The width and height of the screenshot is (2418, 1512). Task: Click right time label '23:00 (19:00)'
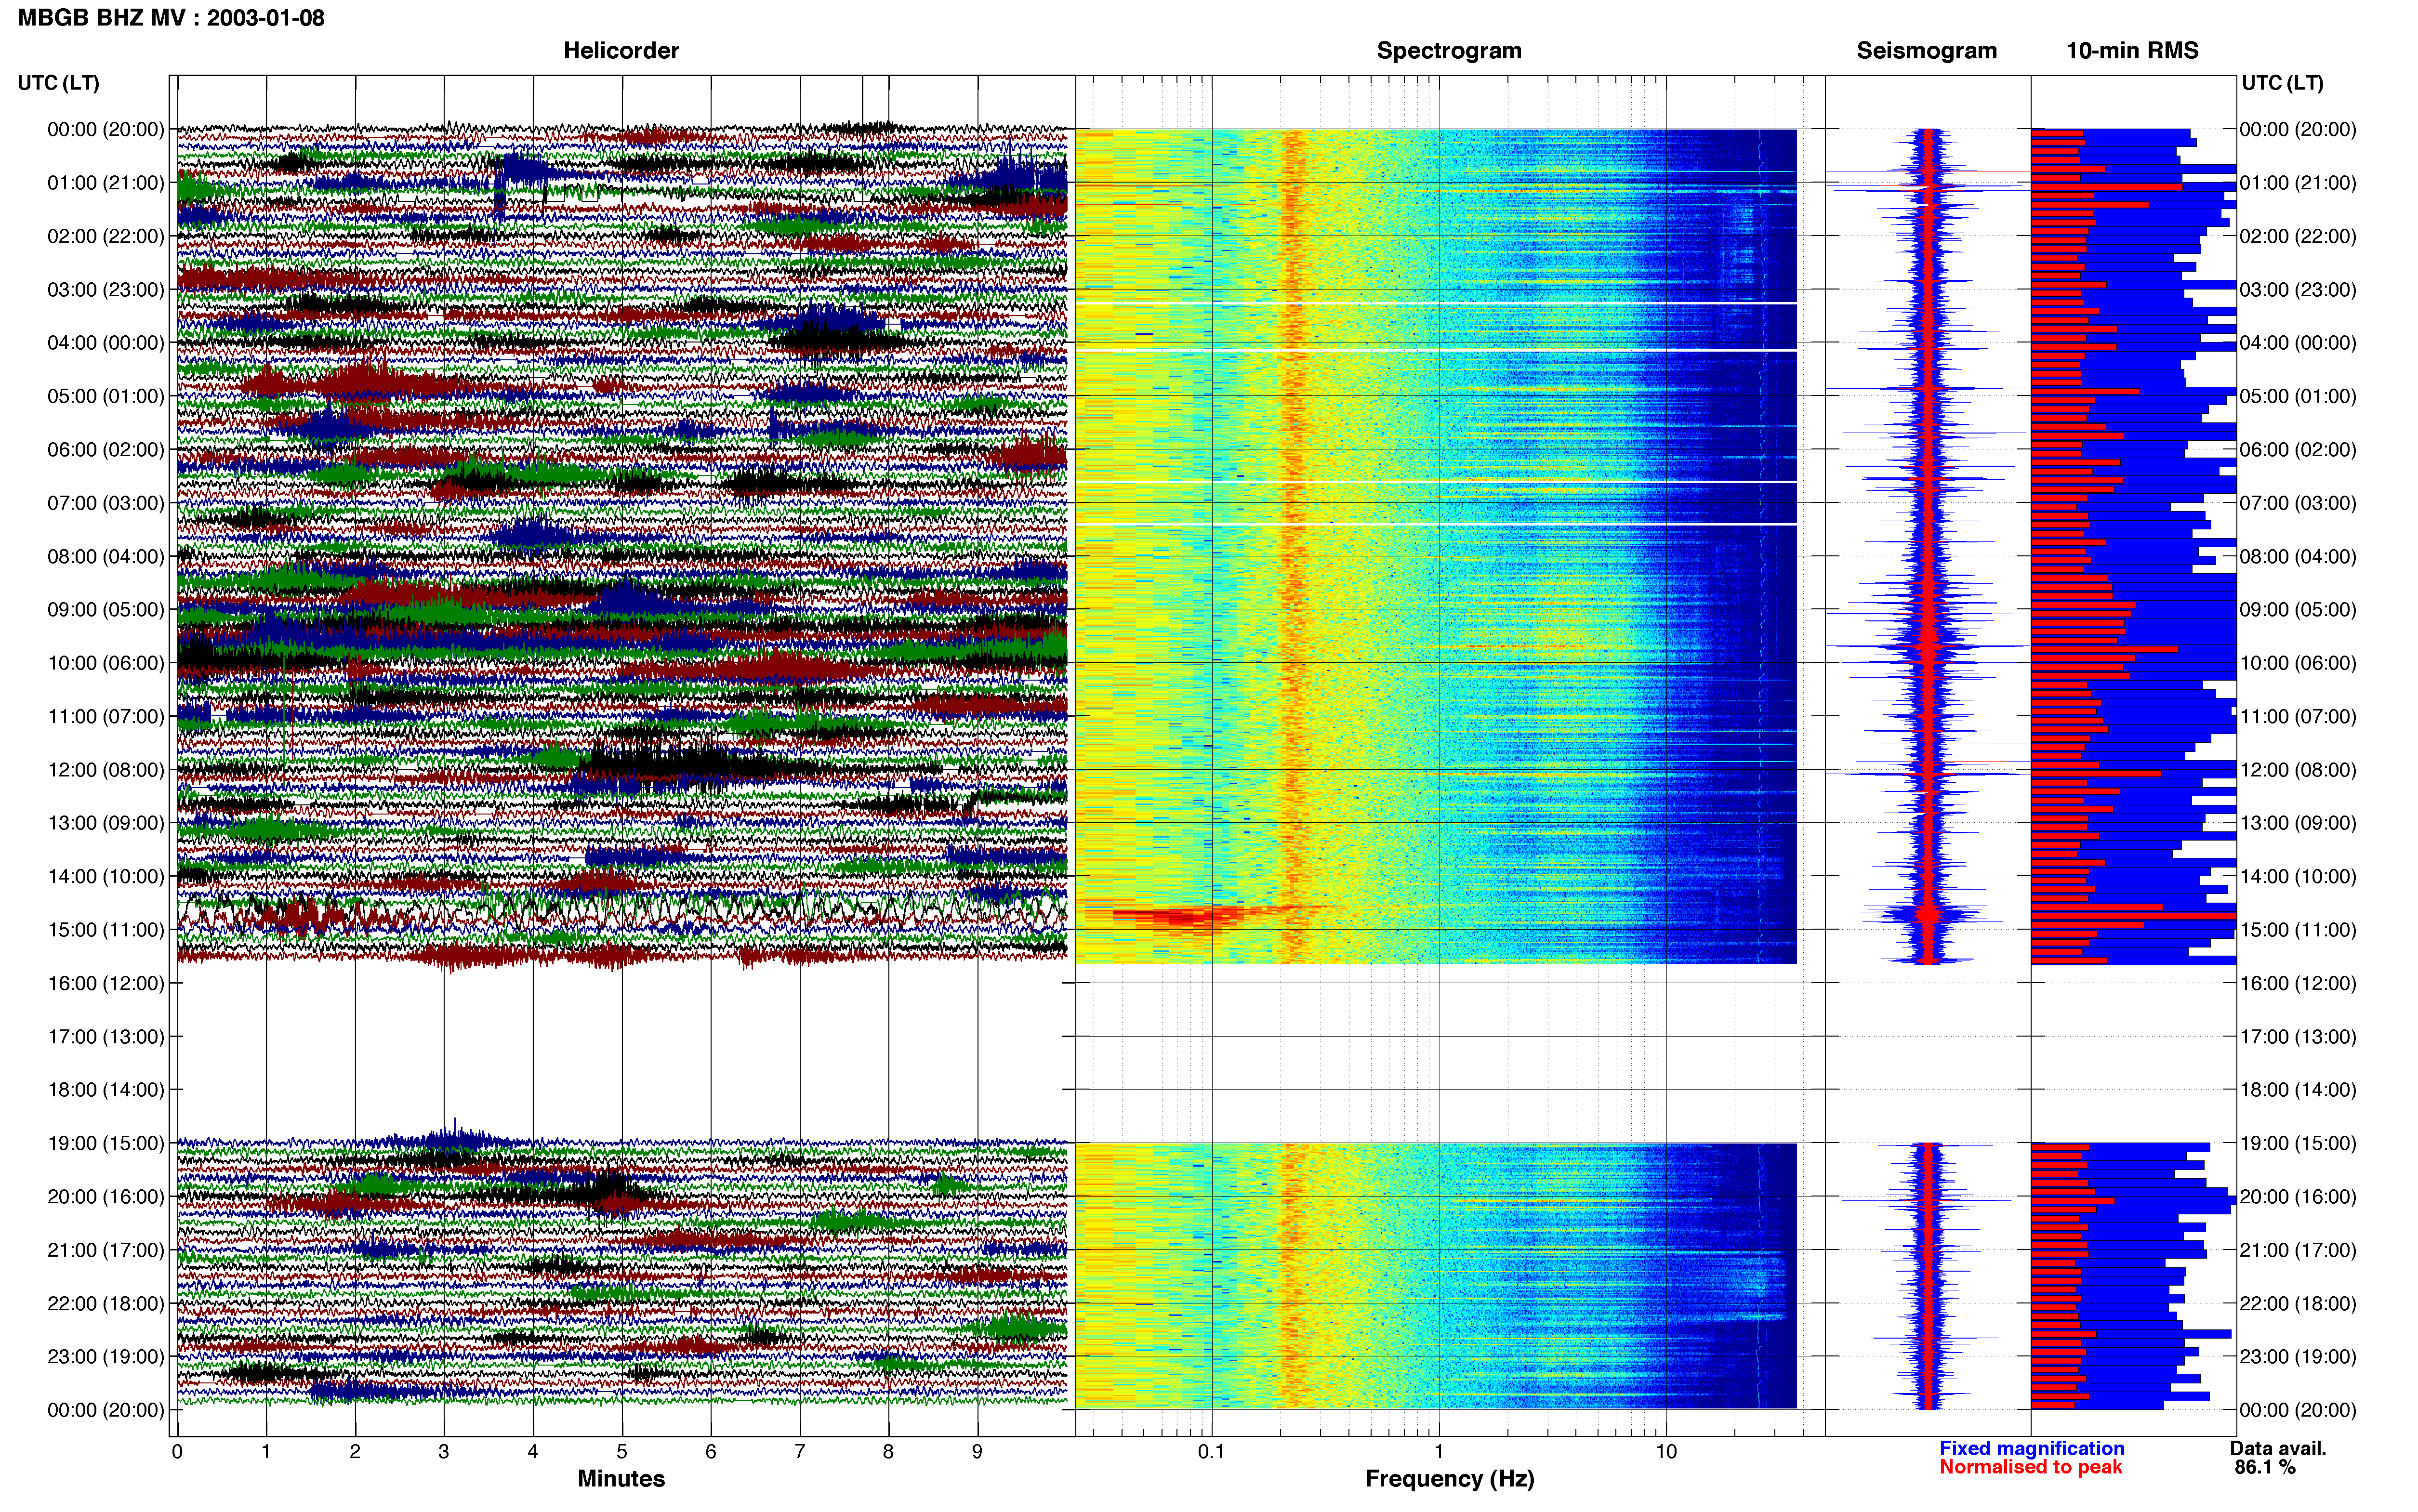point(2298,1356)
